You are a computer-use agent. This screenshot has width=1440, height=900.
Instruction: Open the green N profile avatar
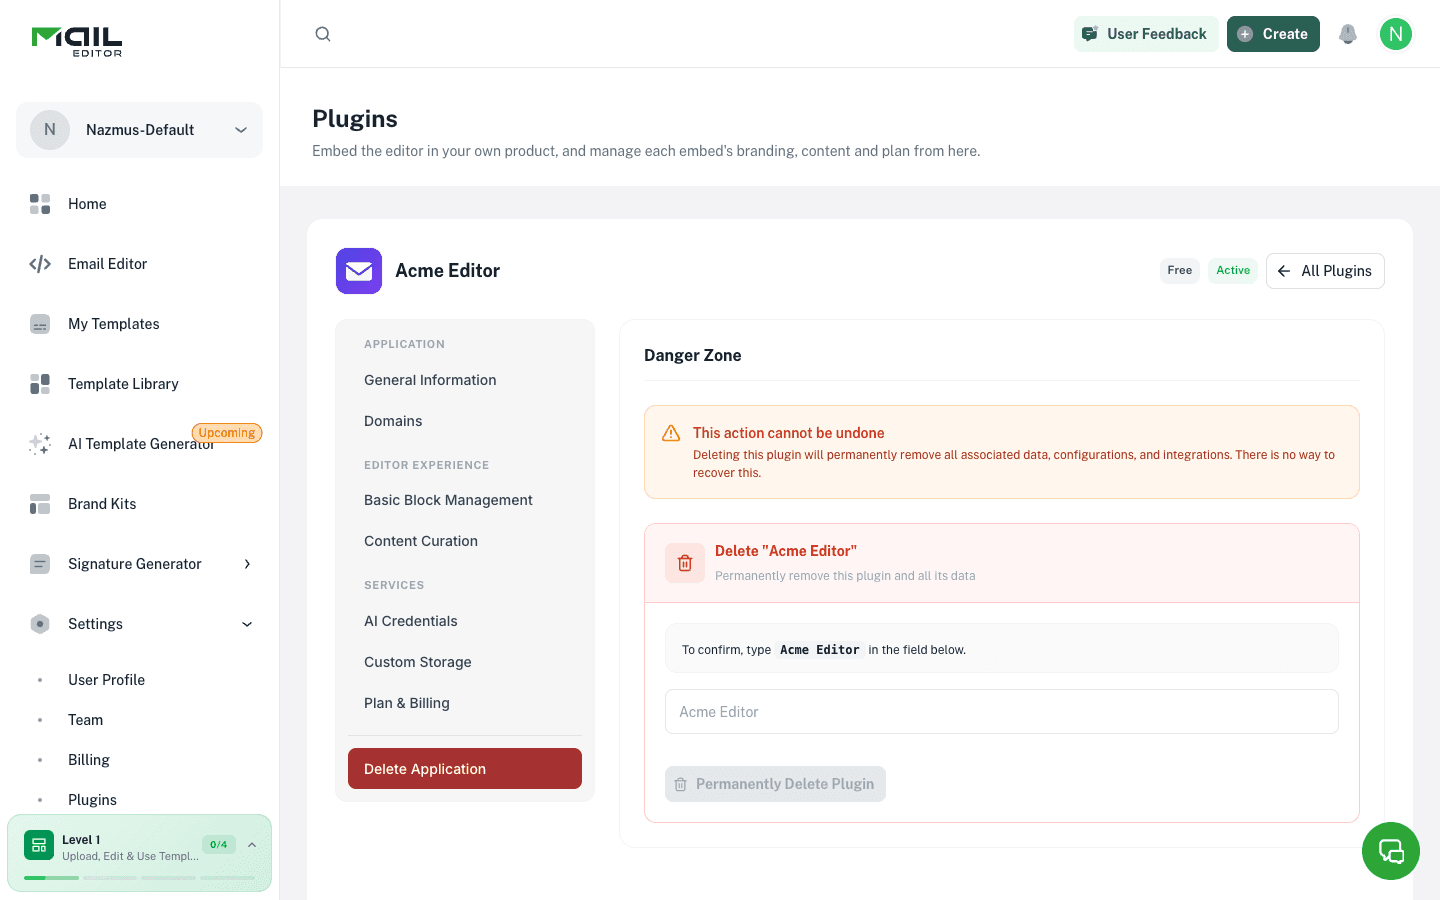[1396, 34]
